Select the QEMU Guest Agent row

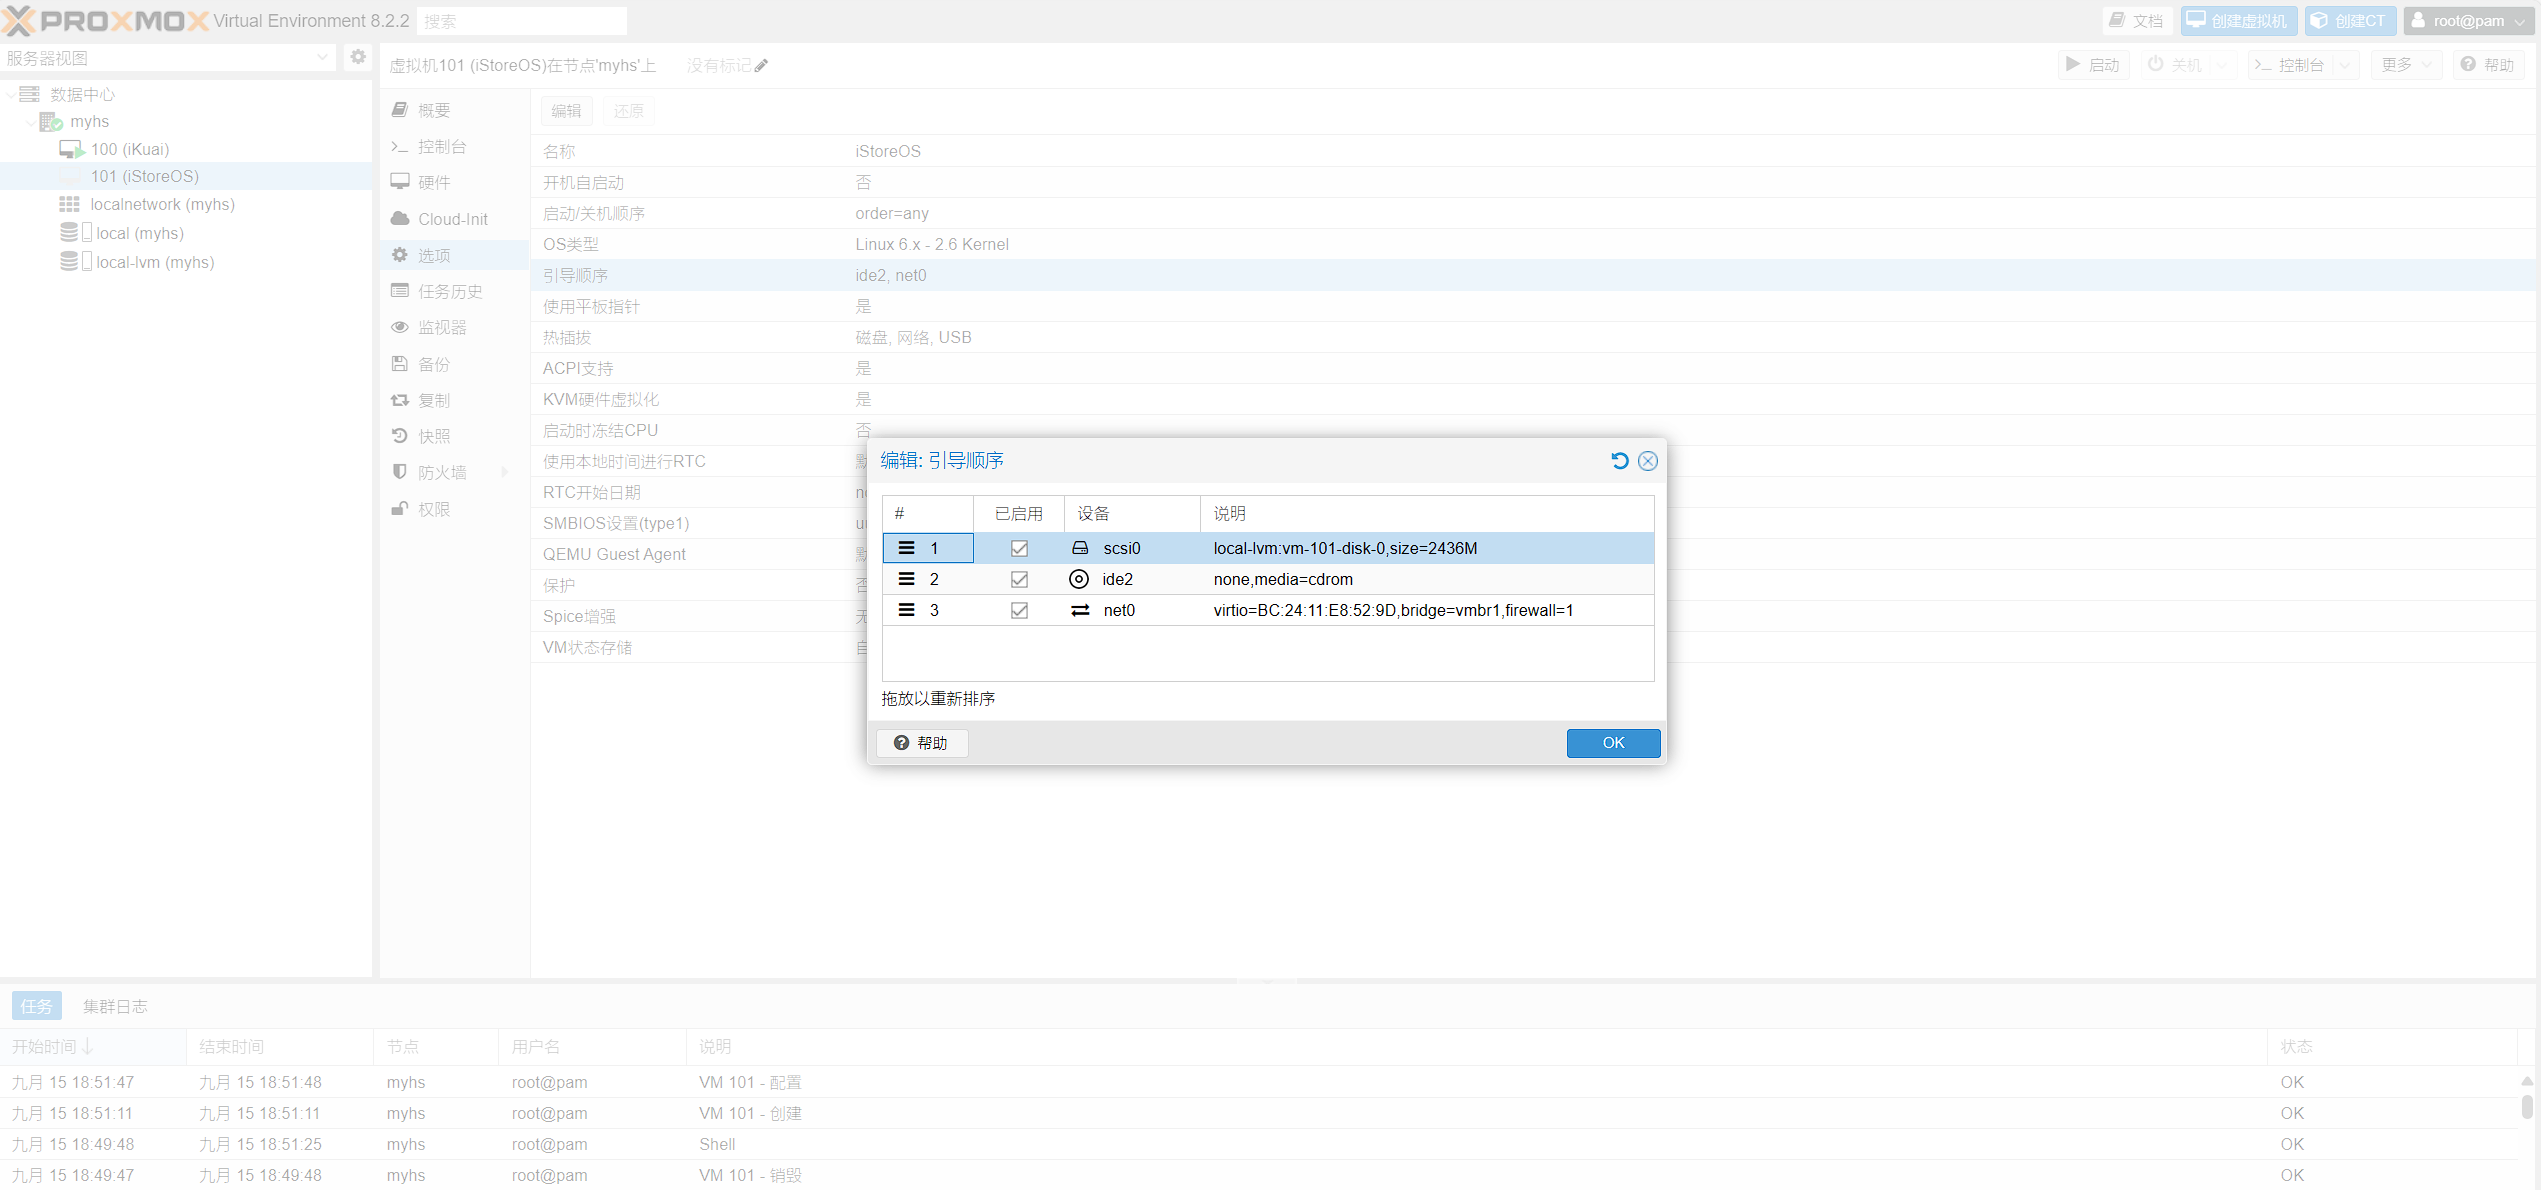[x=1535, y=554]
